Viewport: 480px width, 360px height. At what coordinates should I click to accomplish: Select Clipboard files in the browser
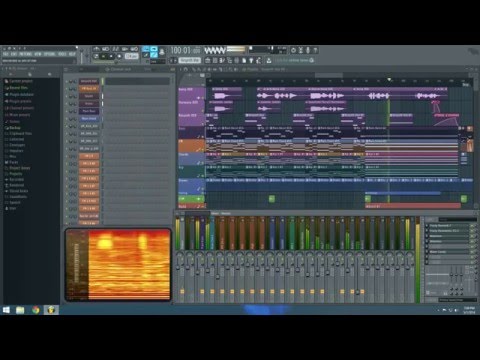click(18, 133)
